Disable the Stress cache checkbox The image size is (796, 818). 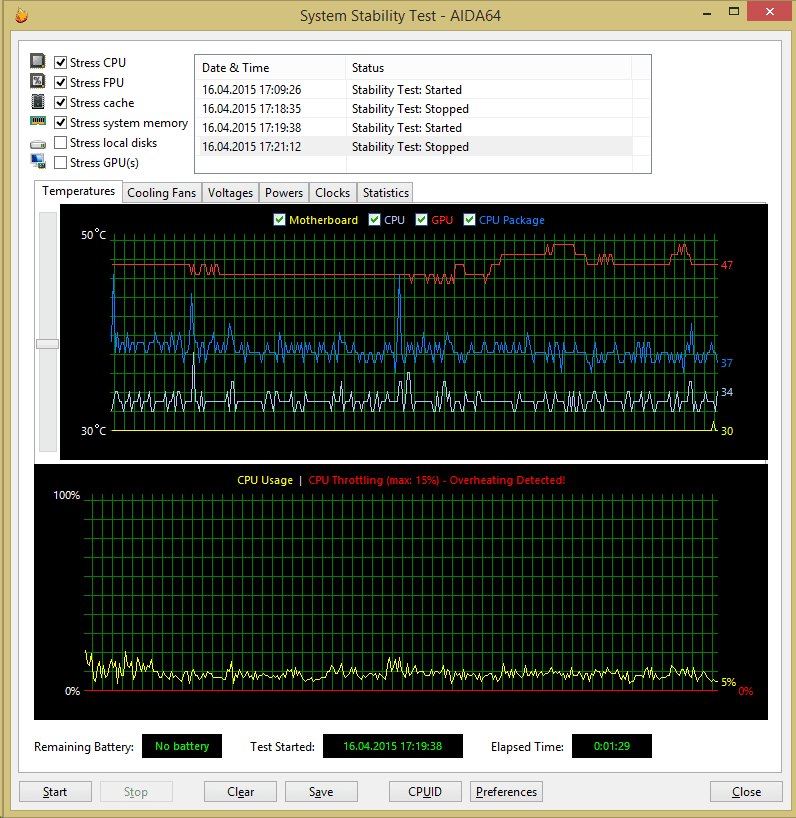[x=61, y=103]
